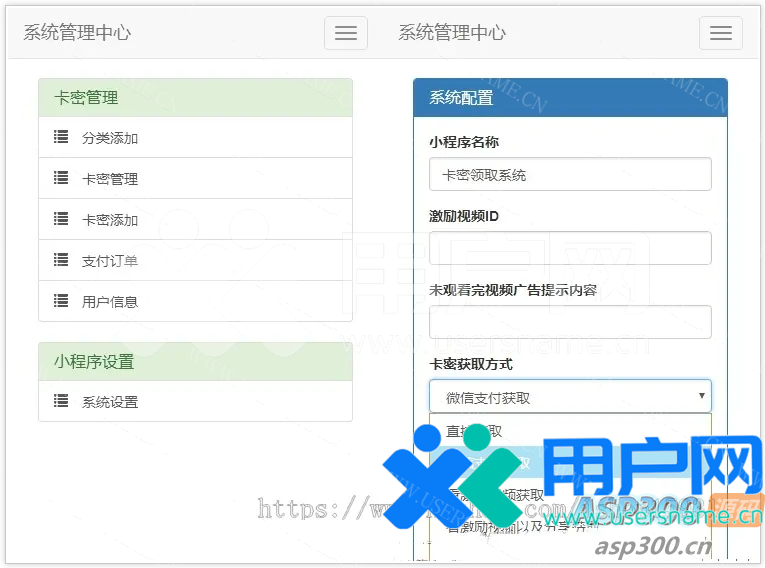Click the list icon beside 卡密管理 item
This screenshot has height=568, width=765.
click(x=61, y=178)
